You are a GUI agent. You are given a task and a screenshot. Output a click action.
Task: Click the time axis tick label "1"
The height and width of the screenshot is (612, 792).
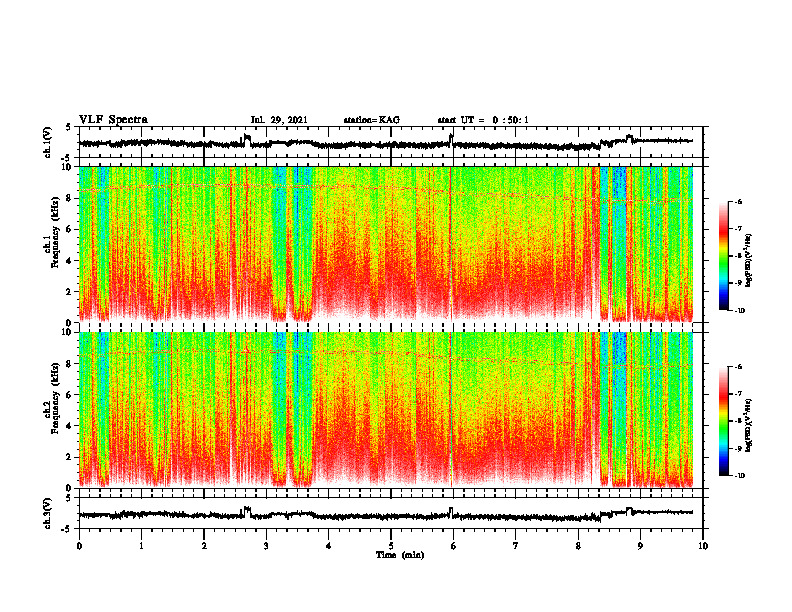141,546
